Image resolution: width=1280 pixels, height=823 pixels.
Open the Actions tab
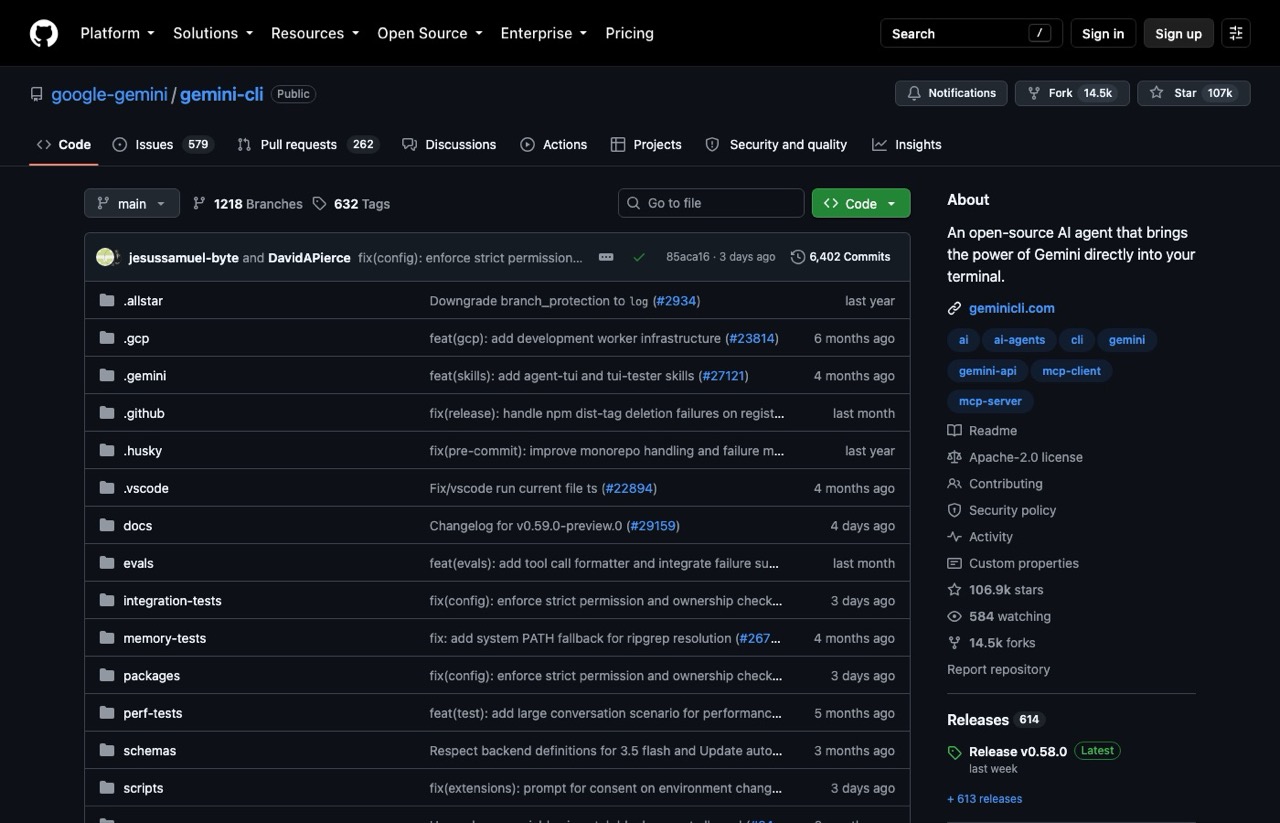(554, 145)
